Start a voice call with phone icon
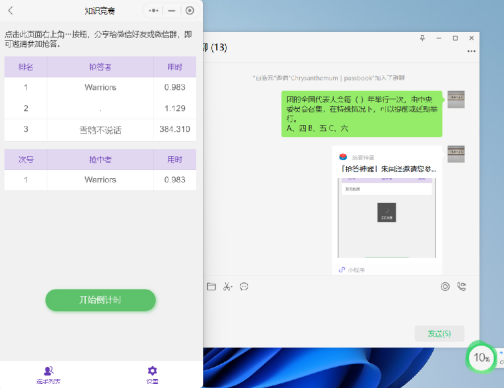Image resolution: width=504 pixels, height=388 pixels. [x=462, y=287]
